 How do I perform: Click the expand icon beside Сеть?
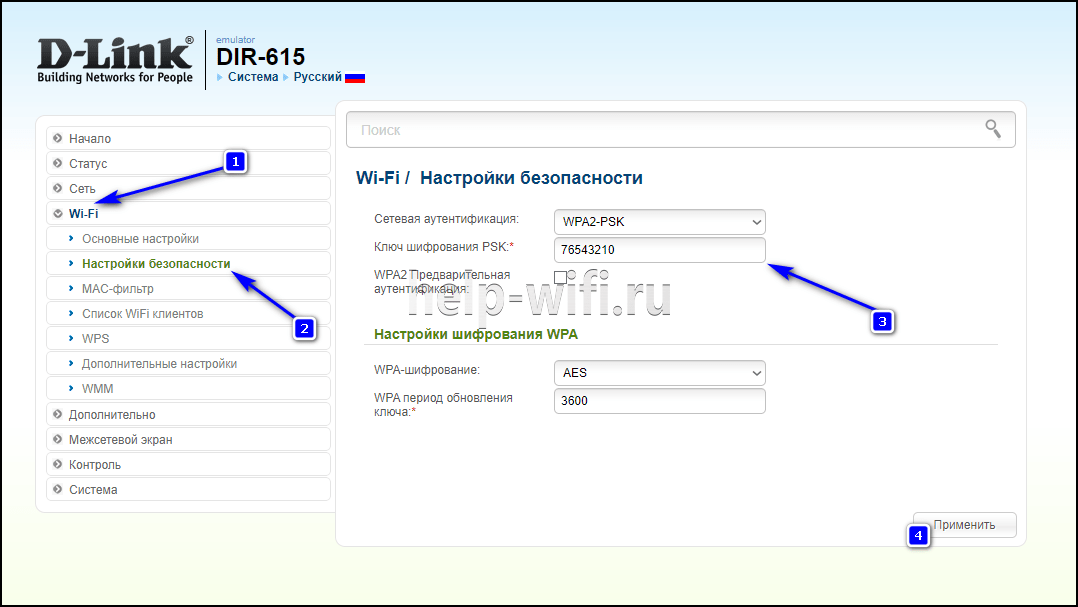coord(58,188)
